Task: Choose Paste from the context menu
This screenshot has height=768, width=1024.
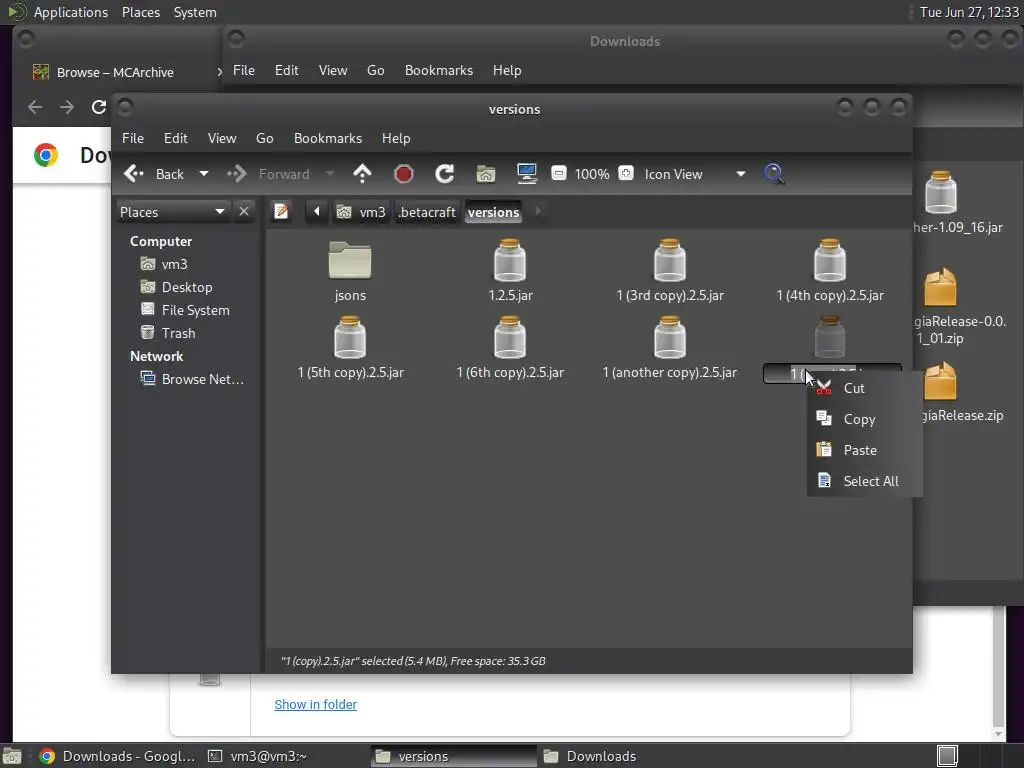Action: click(864, 450)
